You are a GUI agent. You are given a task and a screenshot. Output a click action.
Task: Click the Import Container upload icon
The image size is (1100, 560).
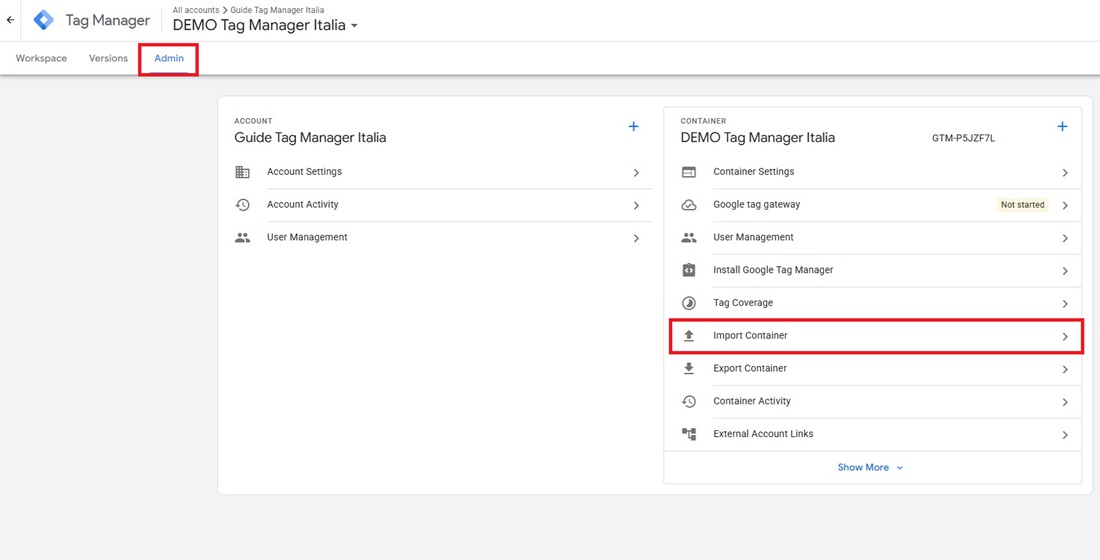coord(689,336)
